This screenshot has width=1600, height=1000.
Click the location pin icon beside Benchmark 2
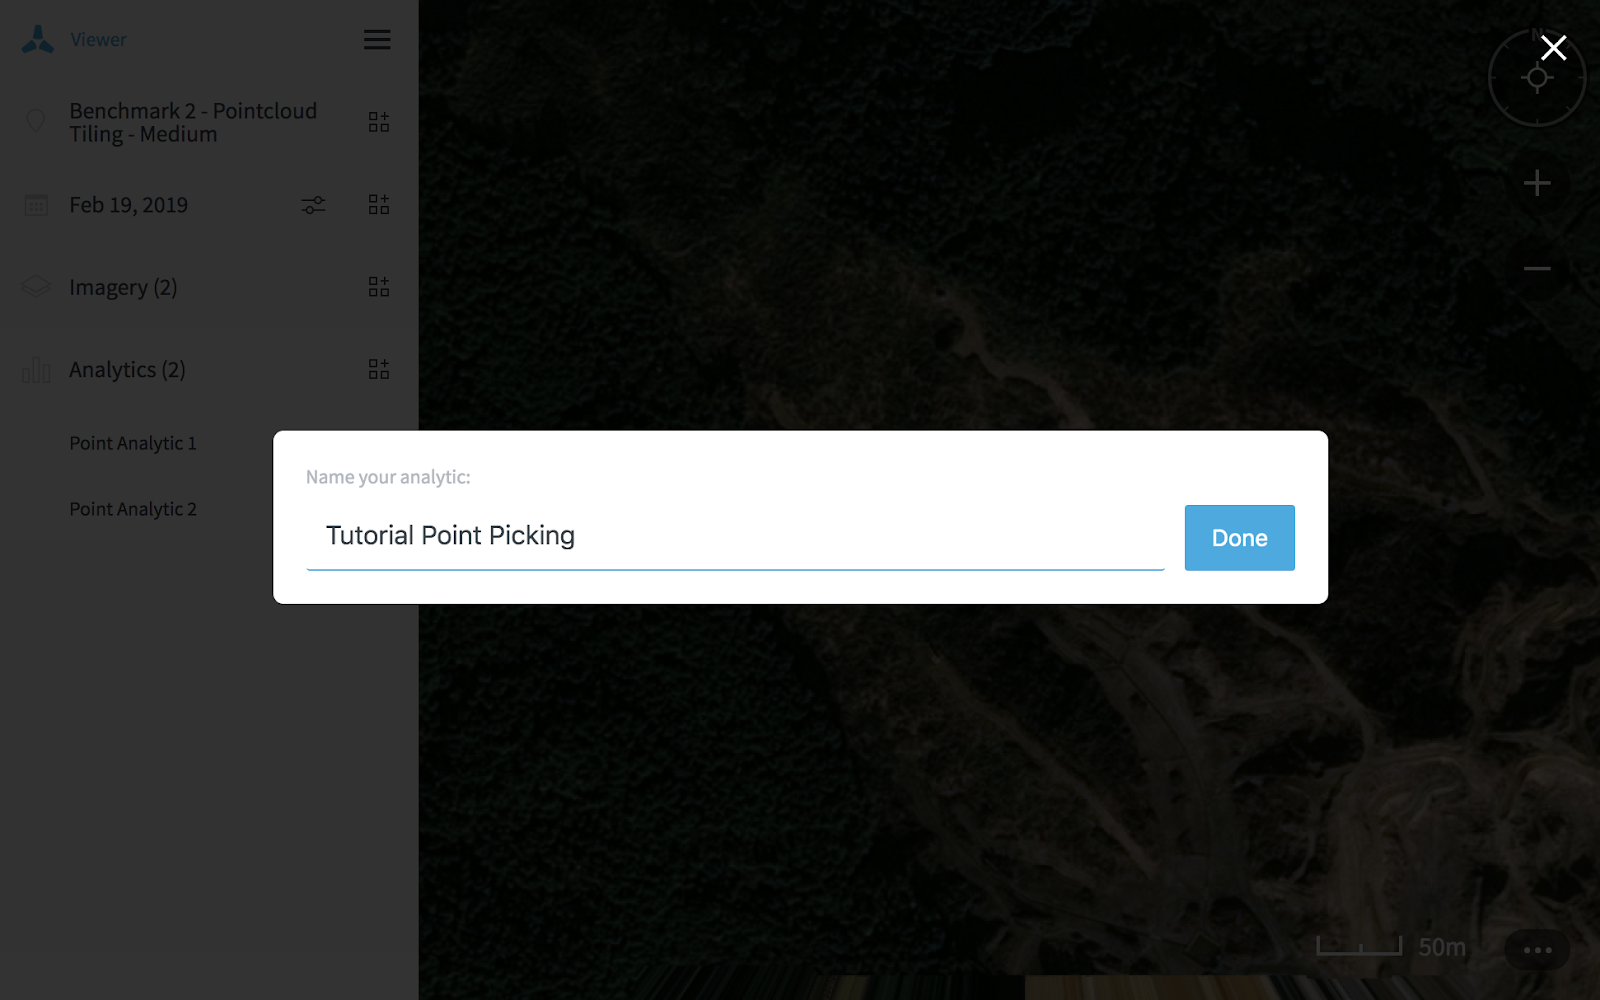pyautogui.click(x=36, y=121)
